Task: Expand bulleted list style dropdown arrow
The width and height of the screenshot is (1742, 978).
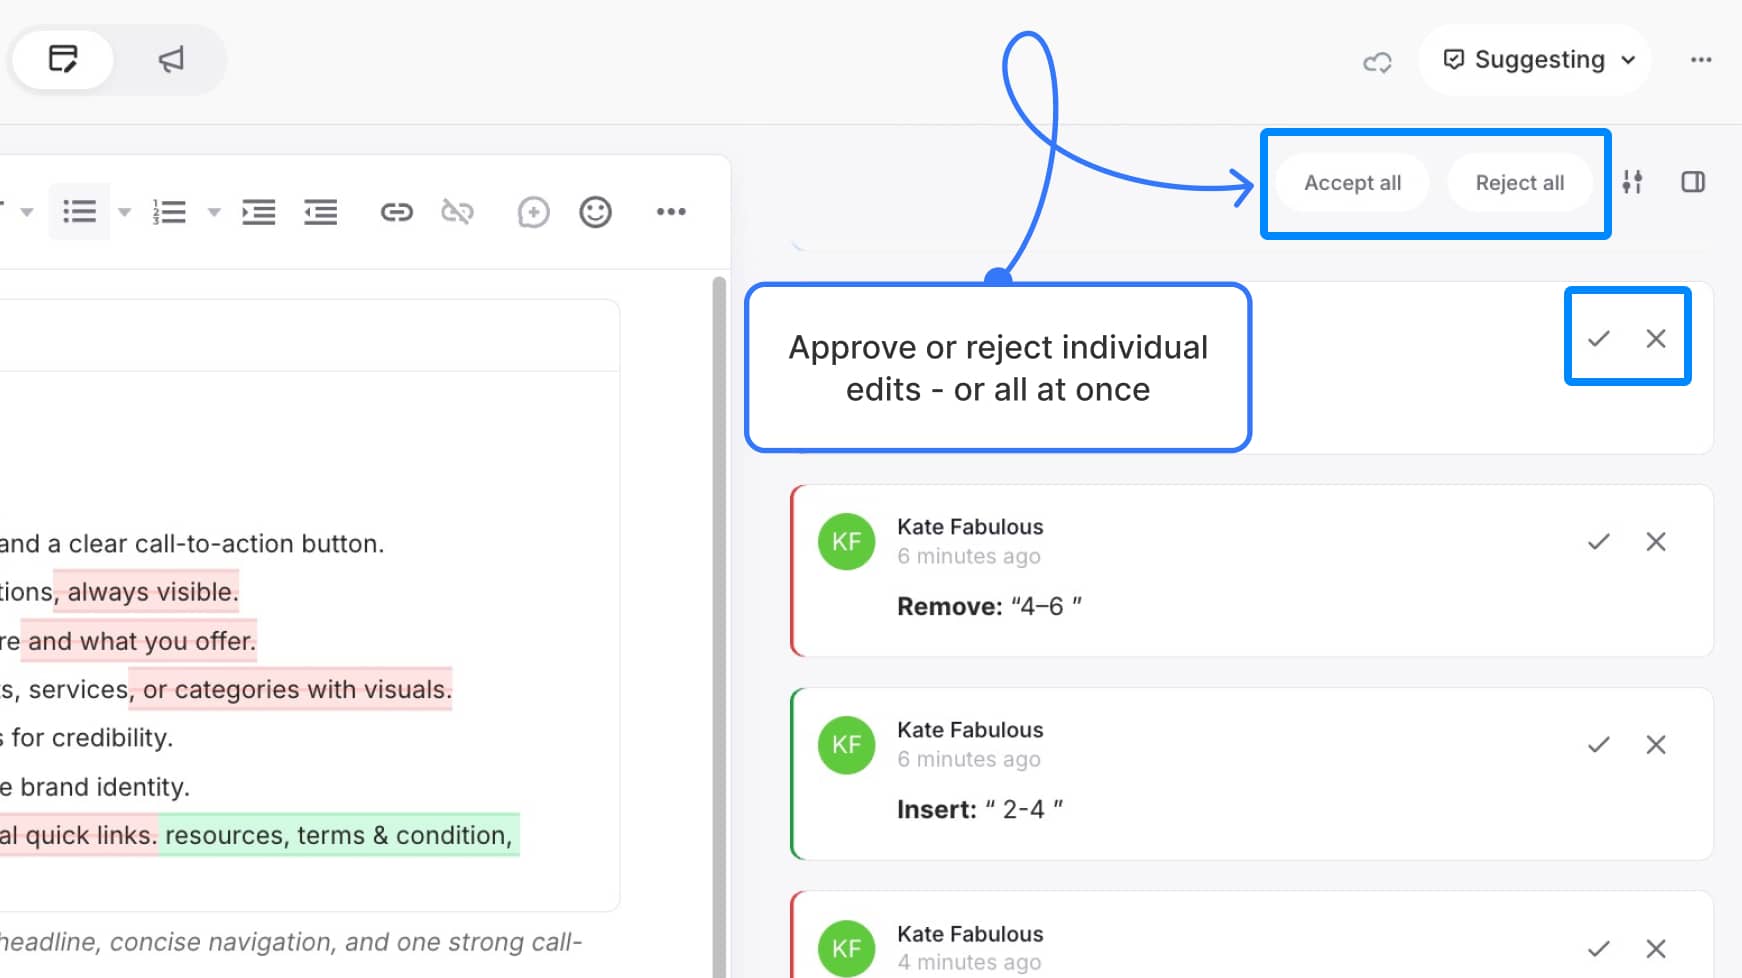Action: pyautogui.click(x=124, y=212)
